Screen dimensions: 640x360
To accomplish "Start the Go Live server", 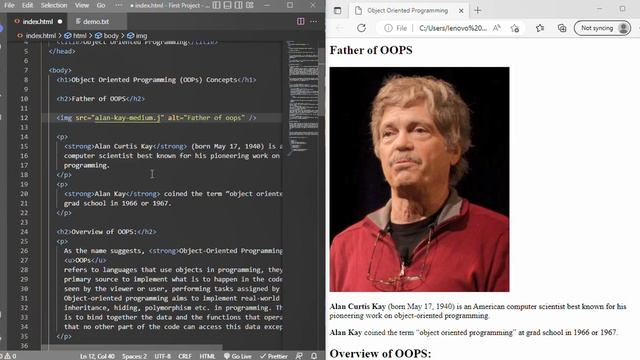I will (238, 356).
